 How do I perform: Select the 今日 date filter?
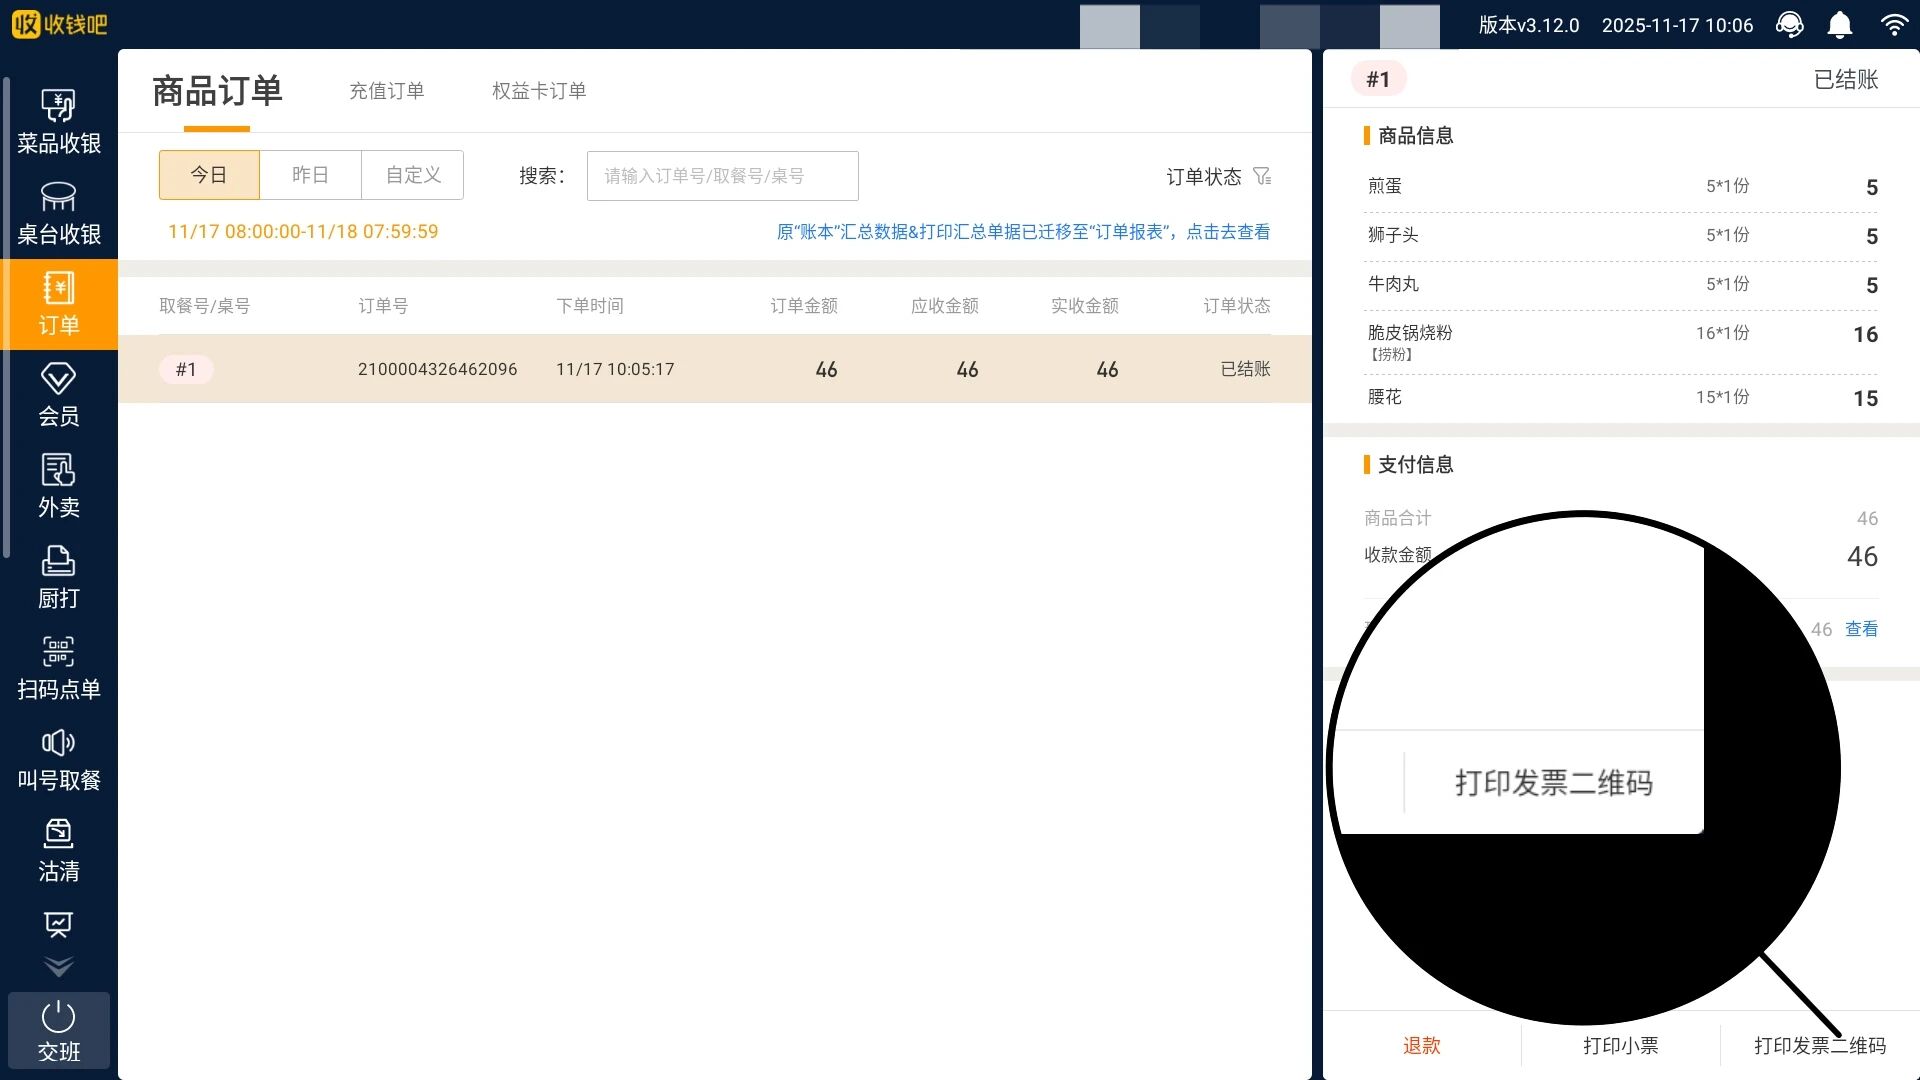pos(209,175)
